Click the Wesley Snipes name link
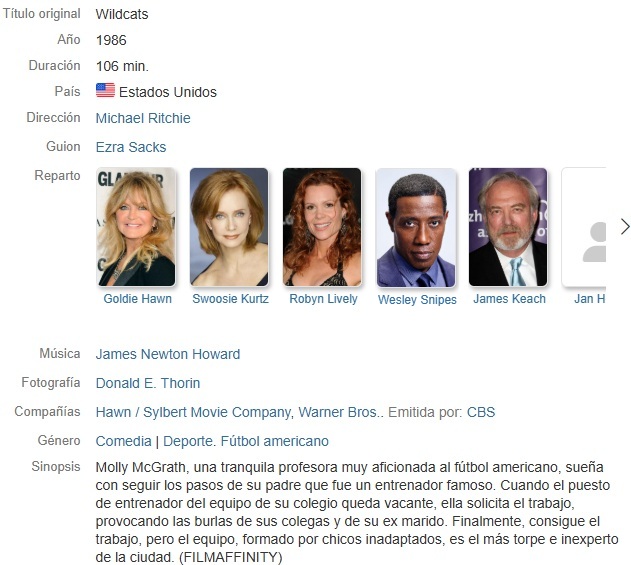This screenshot has height=565, width=631. point(417,299)
